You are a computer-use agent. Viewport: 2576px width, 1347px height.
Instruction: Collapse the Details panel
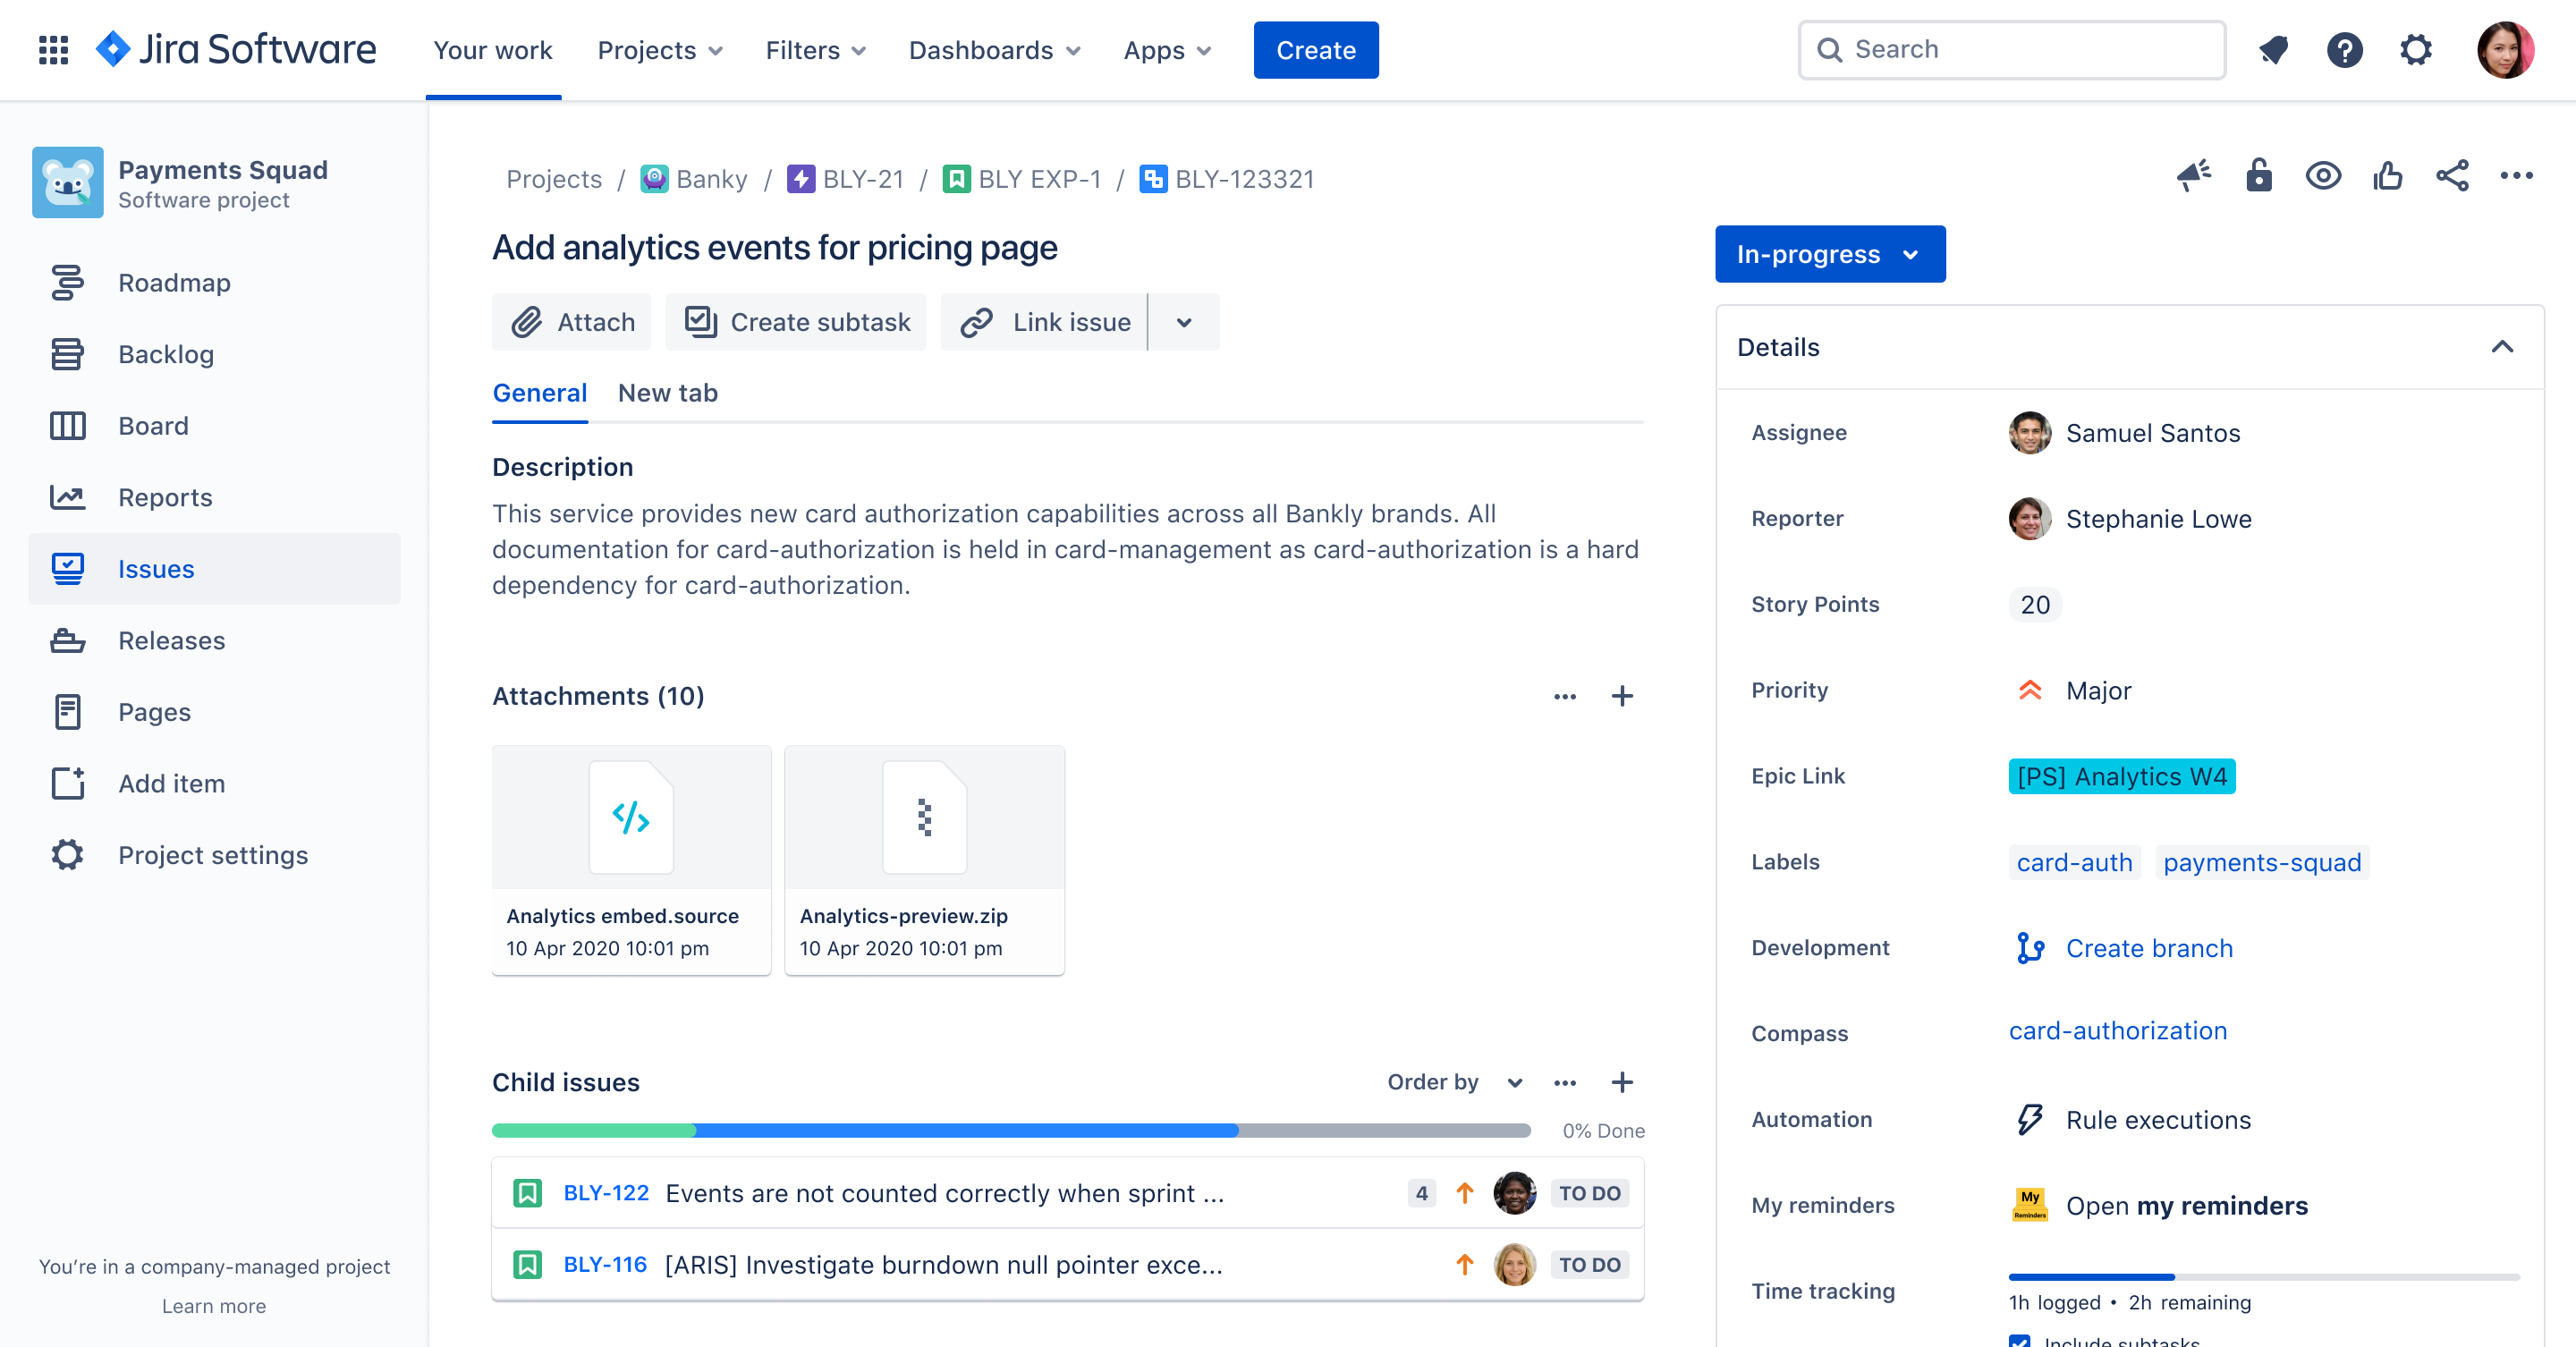click(2504, 347)
